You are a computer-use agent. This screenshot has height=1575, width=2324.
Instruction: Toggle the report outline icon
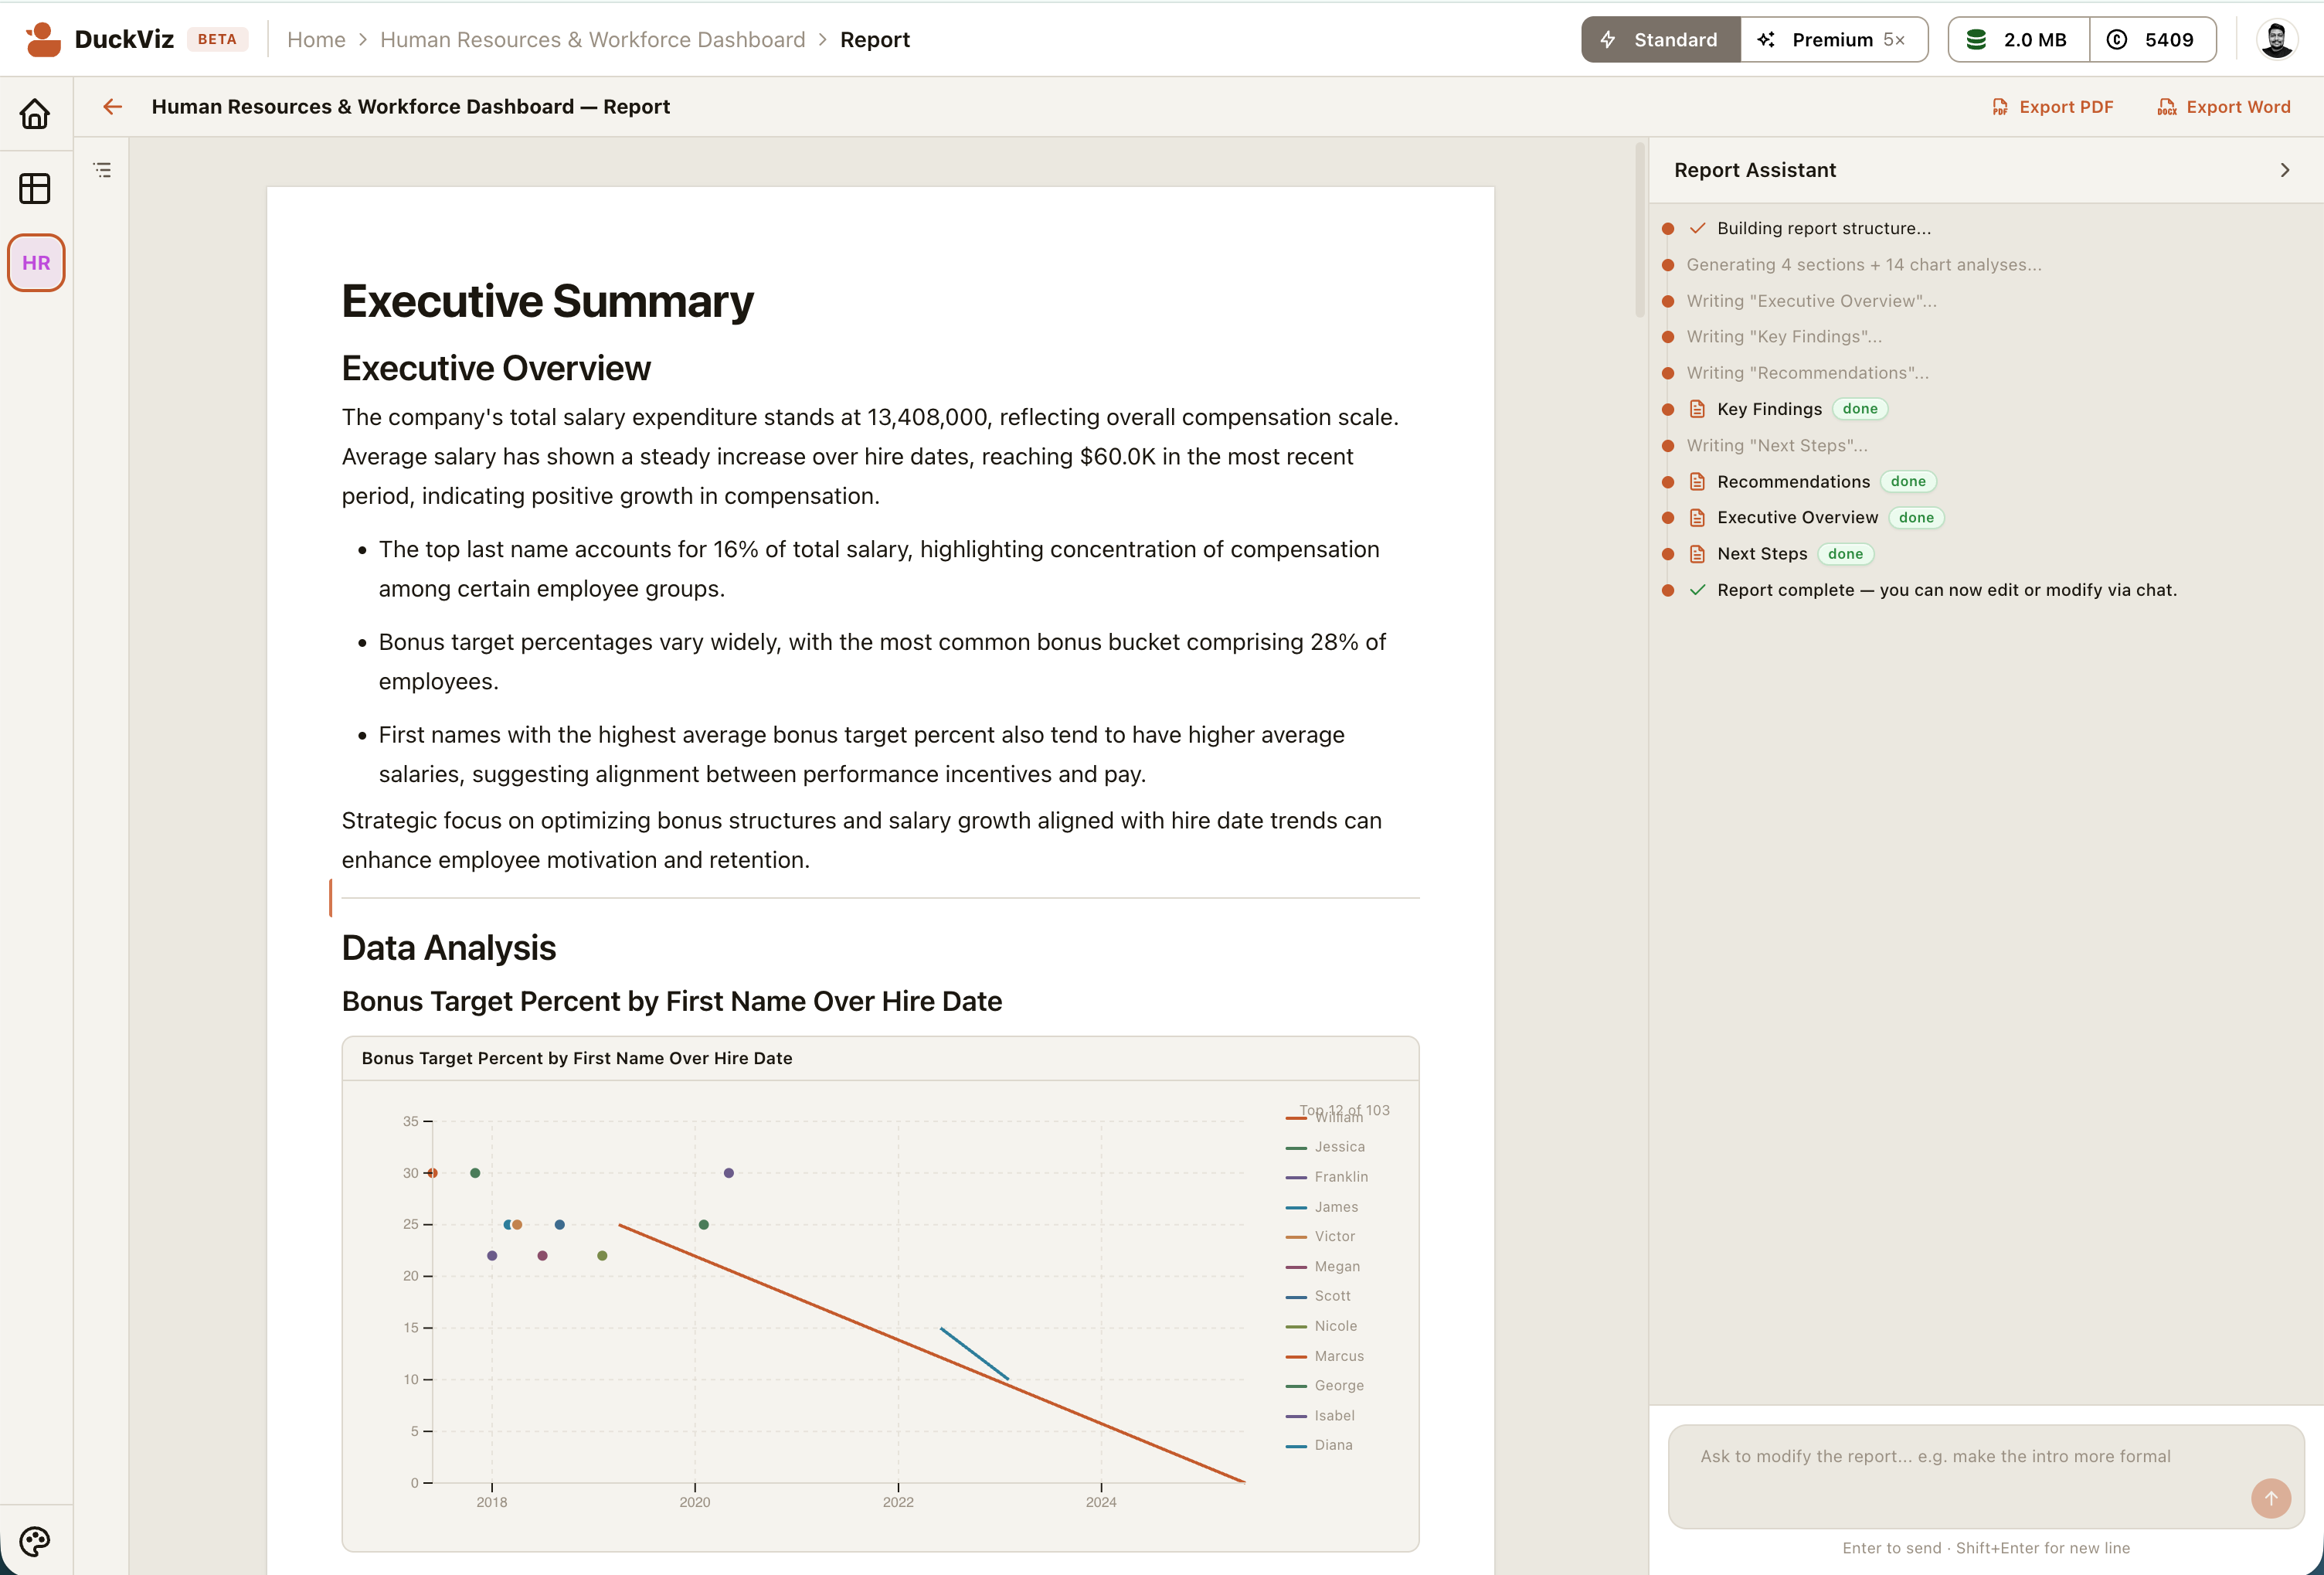(x=102, y=170)
